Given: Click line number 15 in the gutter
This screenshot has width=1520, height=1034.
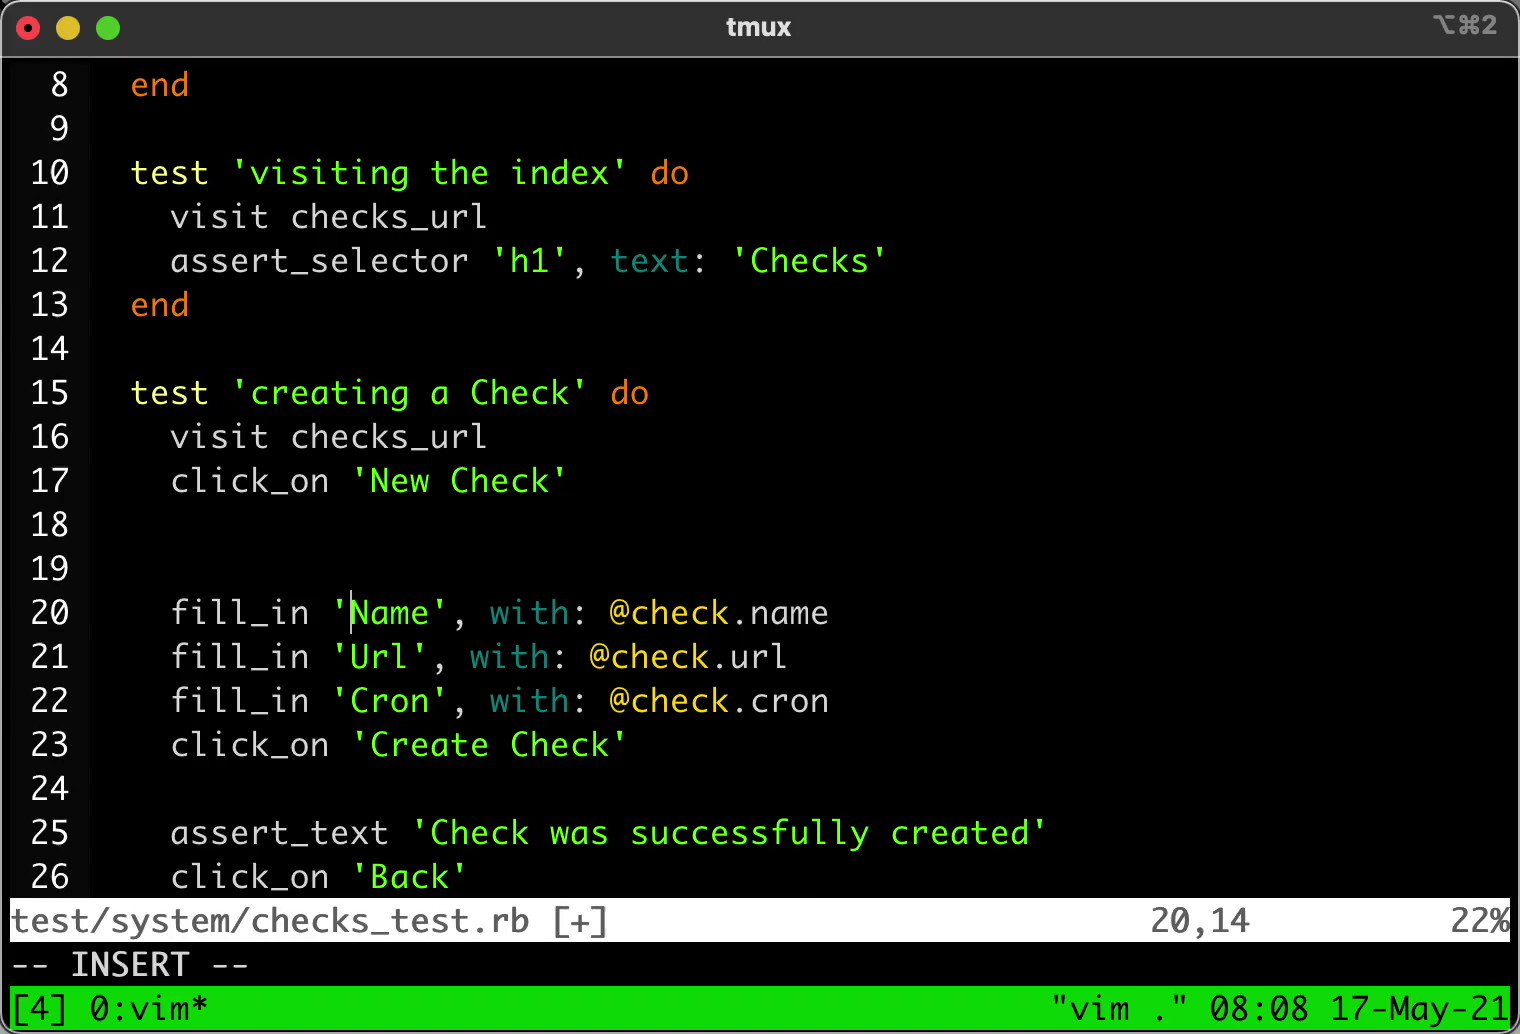Looking at the screenshot, I should (49, 392).
